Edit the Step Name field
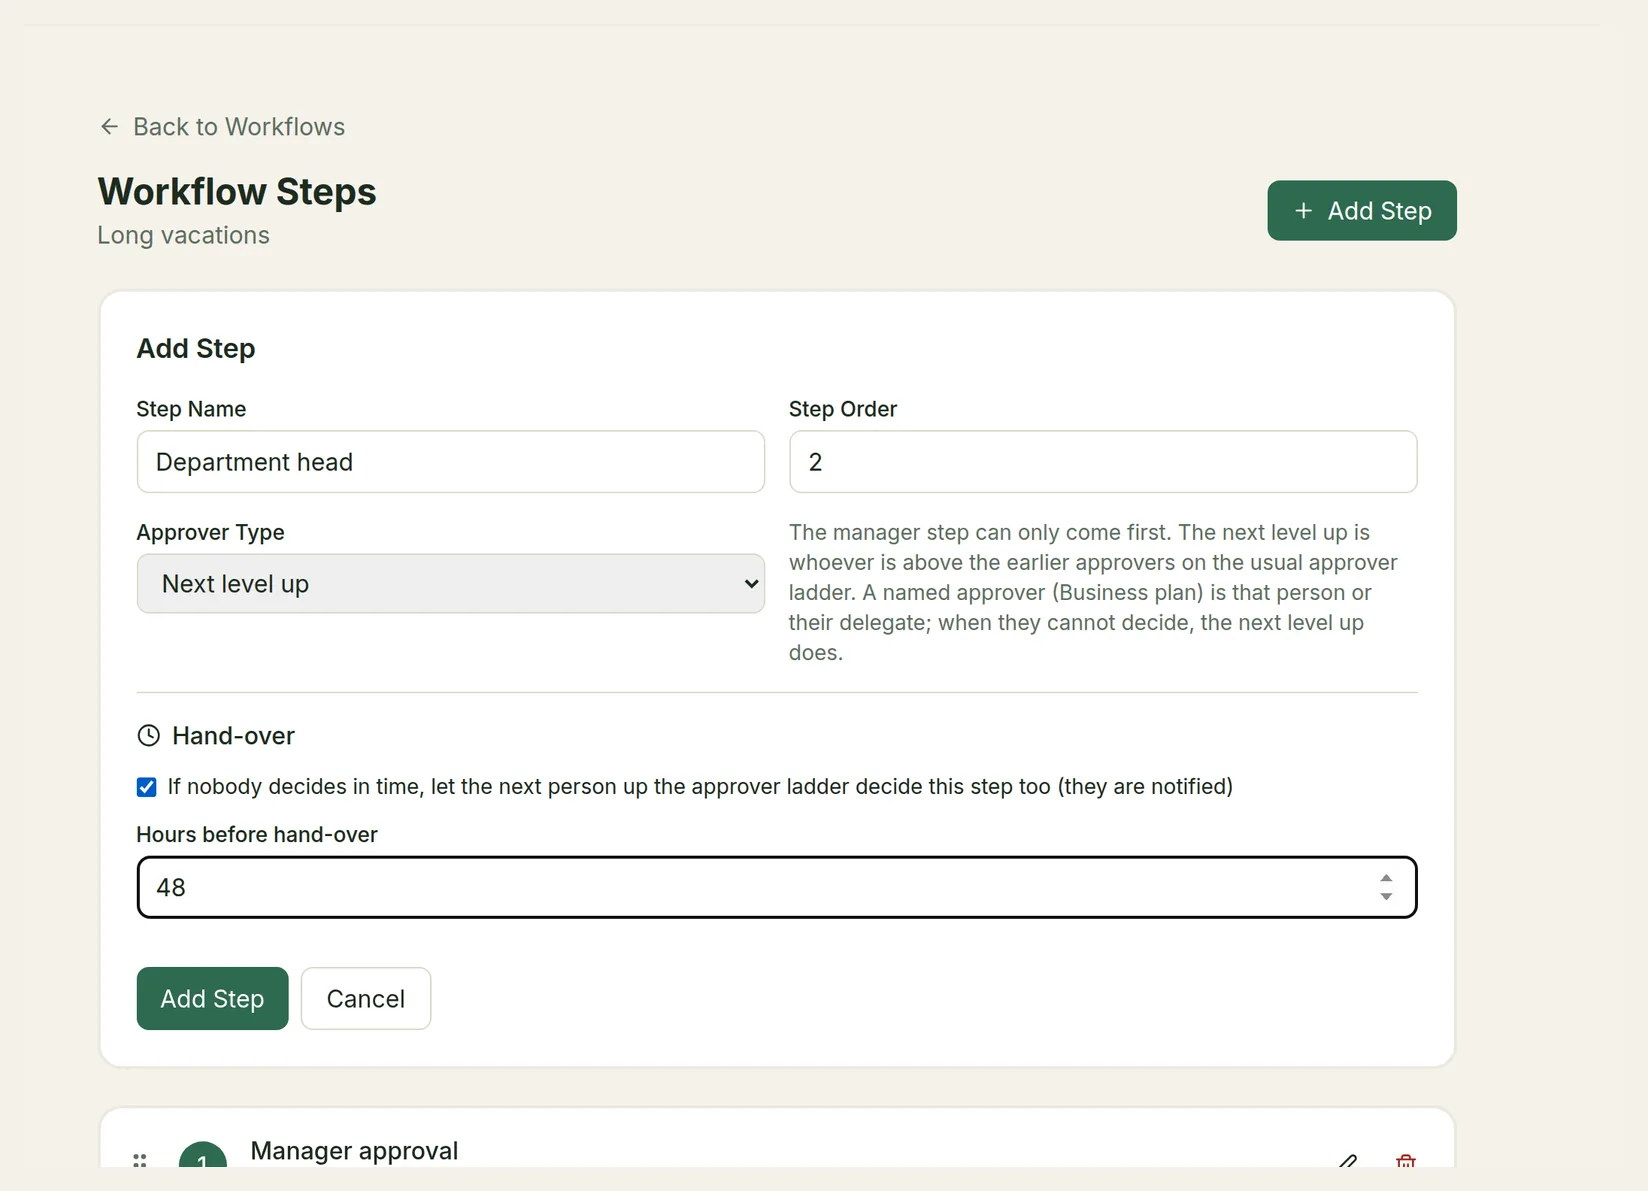The width and height of the screenshot is (1648, 1191). point(451,462)
